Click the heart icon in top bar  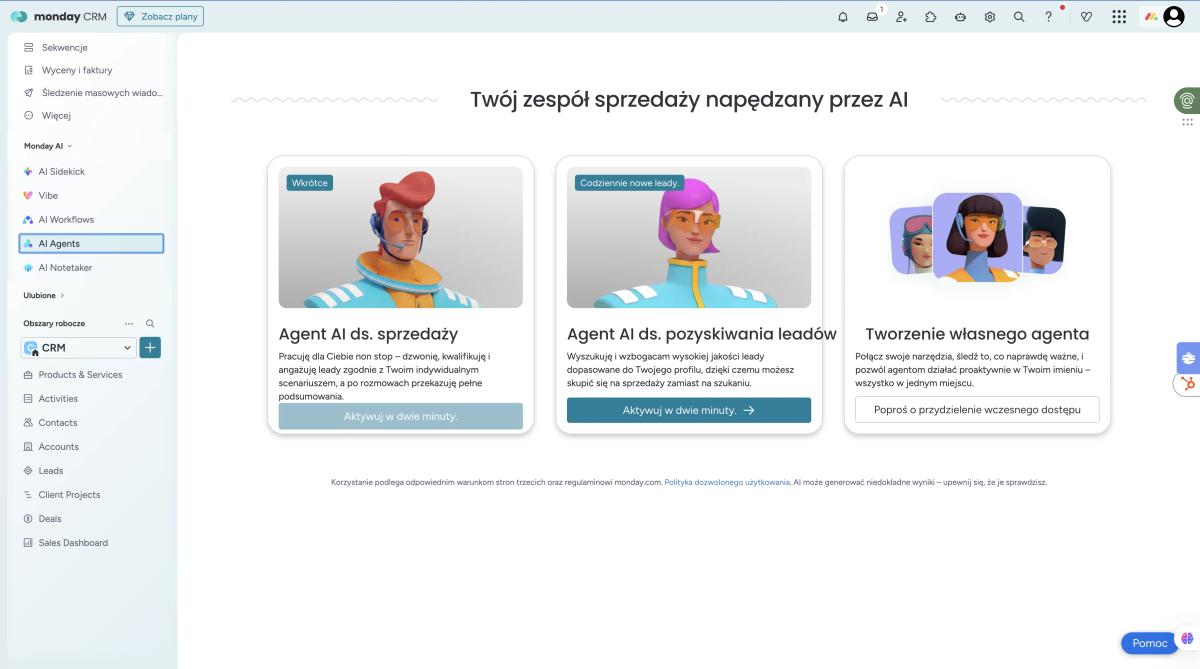1086,17
